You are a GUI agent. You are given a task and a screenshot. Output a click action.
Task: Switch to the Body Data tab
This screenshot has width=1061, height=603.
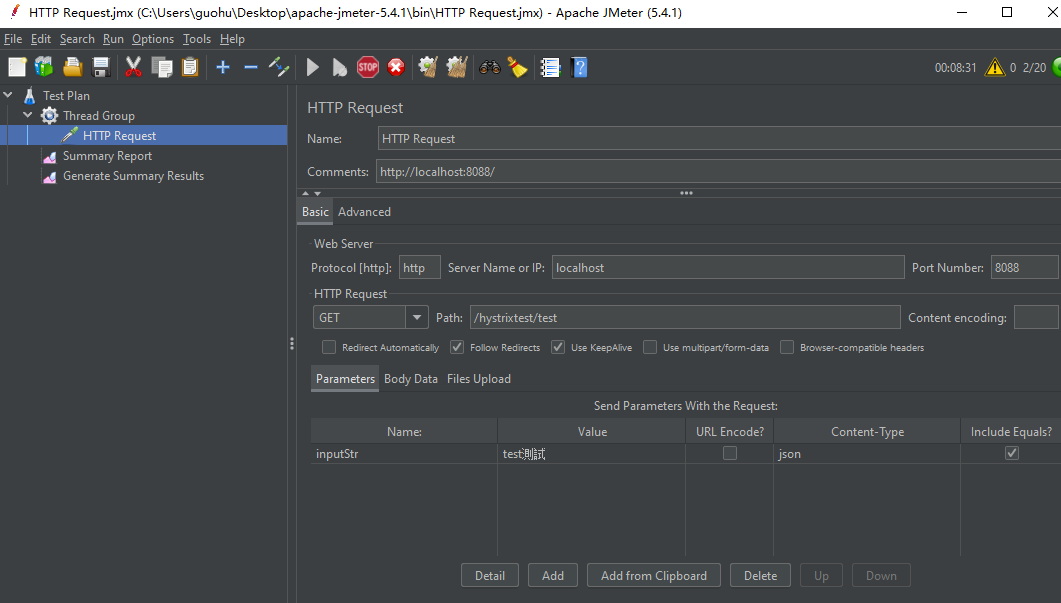(x=411, y=379)
